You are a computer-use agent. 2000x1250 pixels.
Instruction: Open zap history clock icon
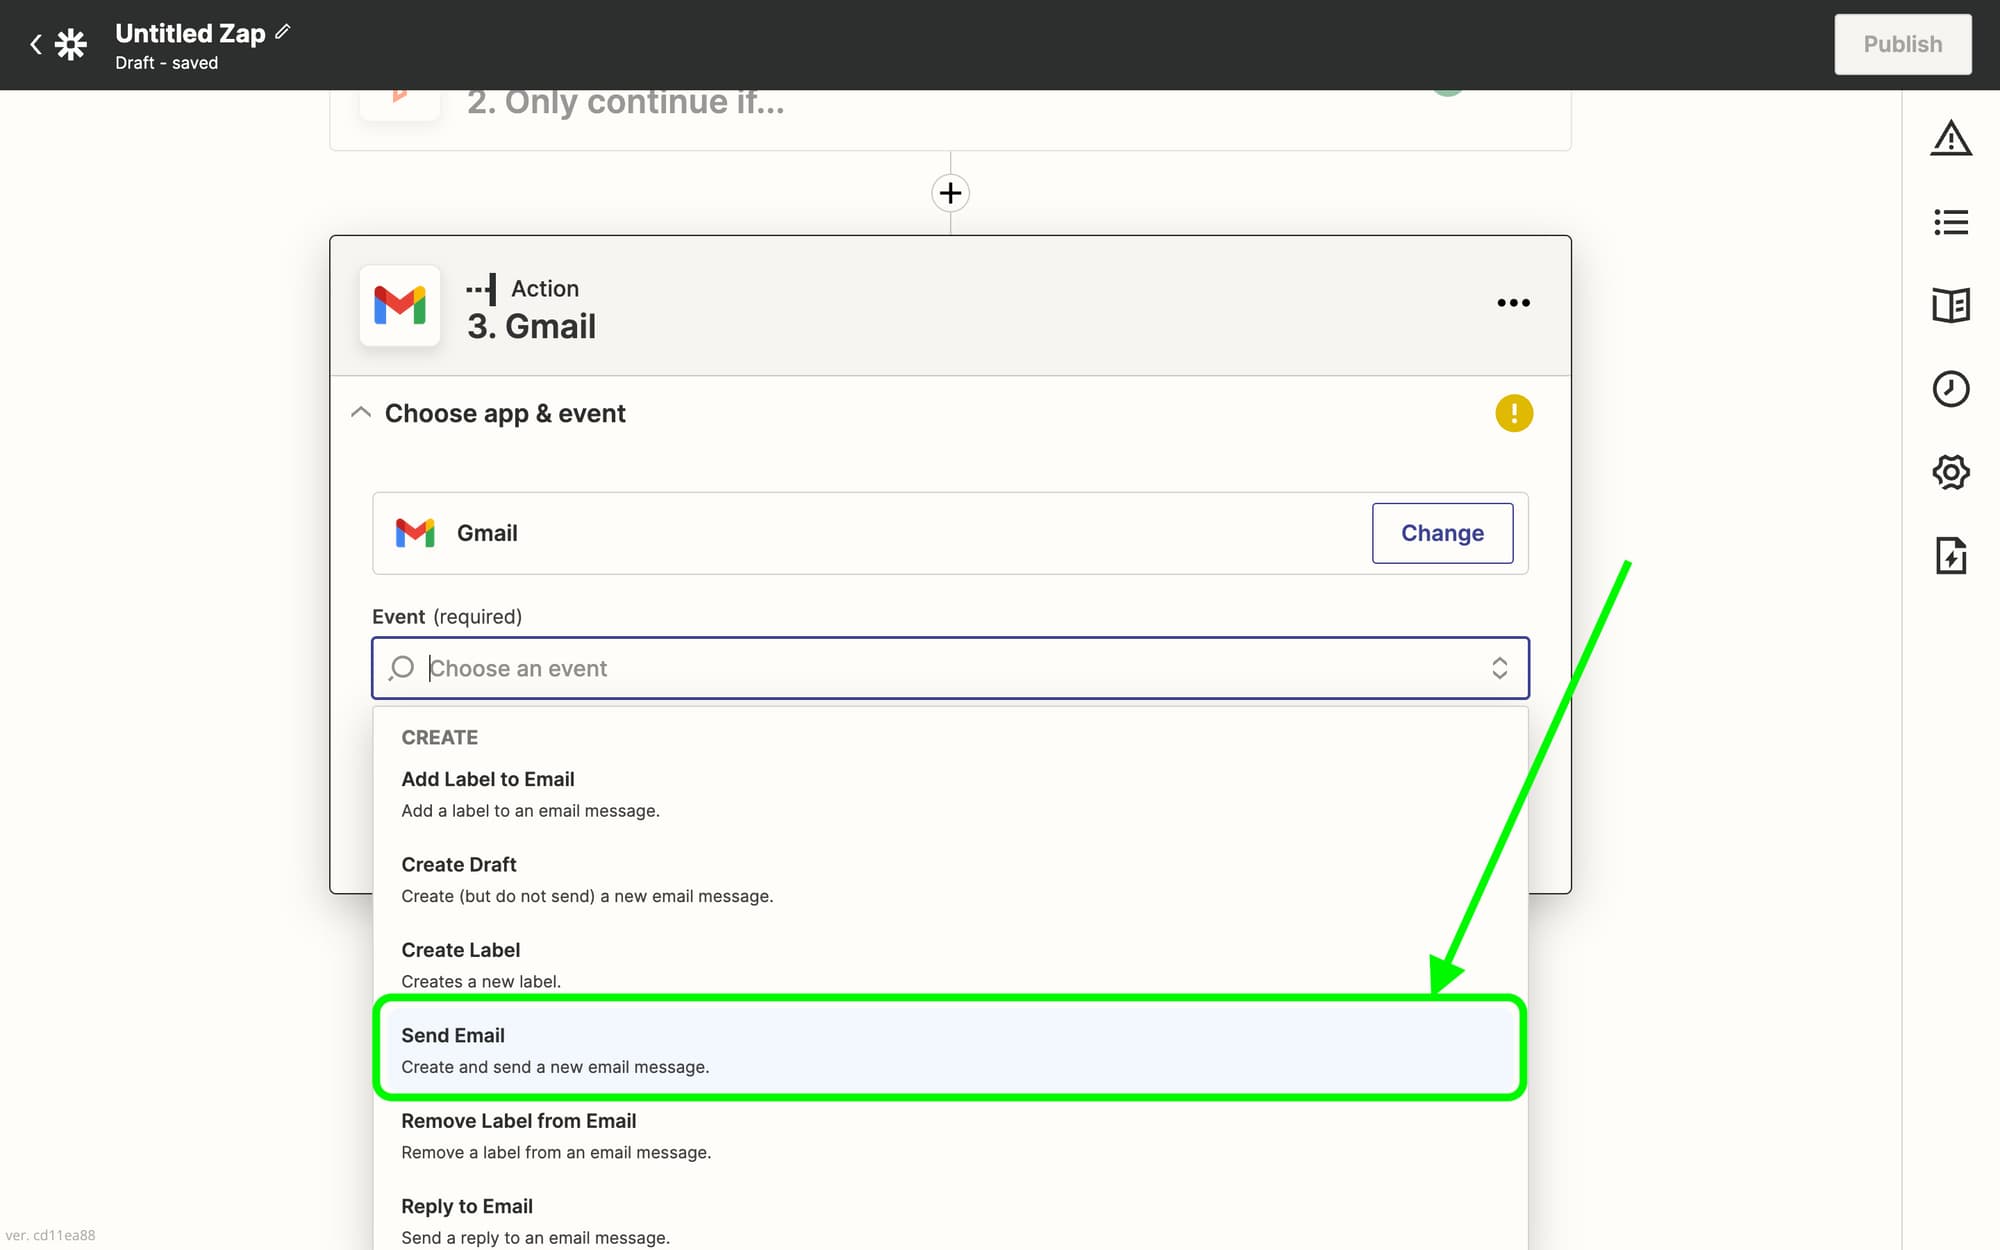pos(1950,389)
